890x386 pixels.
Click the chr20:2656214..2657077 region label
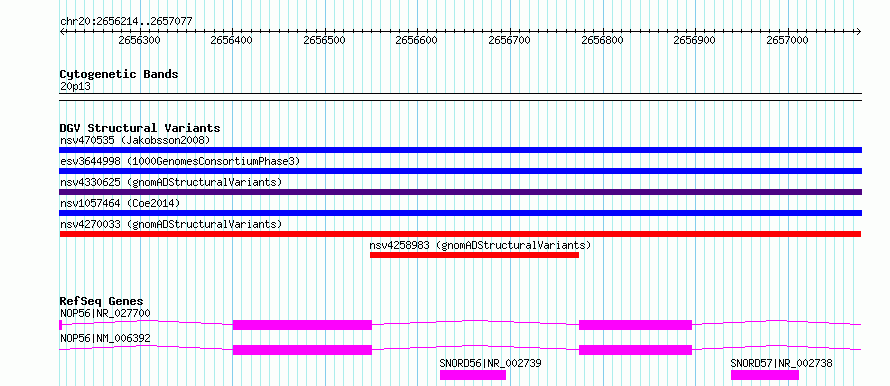126,22
